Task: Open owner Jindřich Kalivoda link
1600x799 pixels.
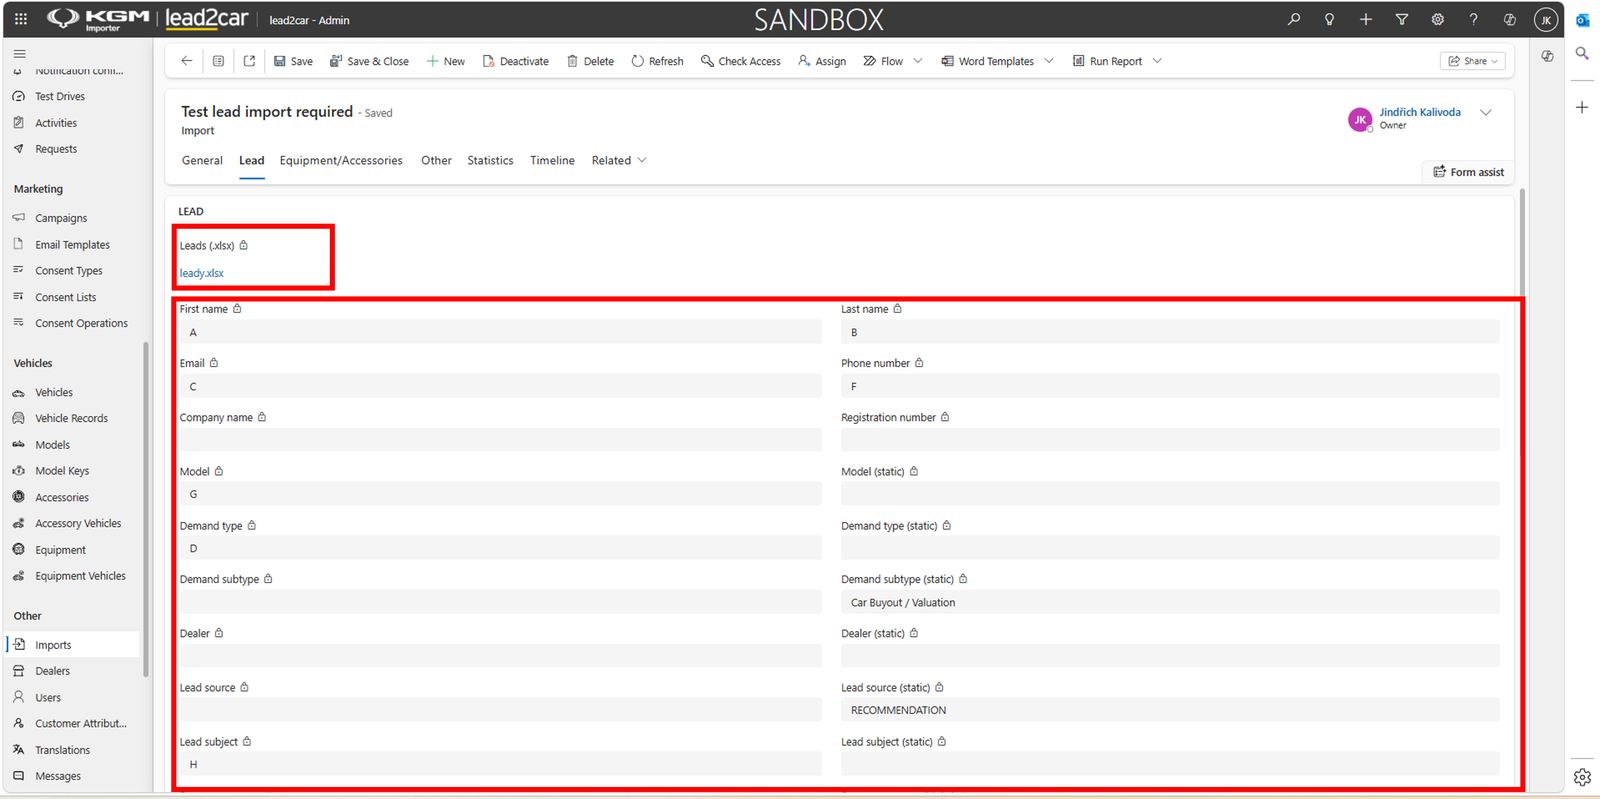Action: click(x=1420, y=112)
